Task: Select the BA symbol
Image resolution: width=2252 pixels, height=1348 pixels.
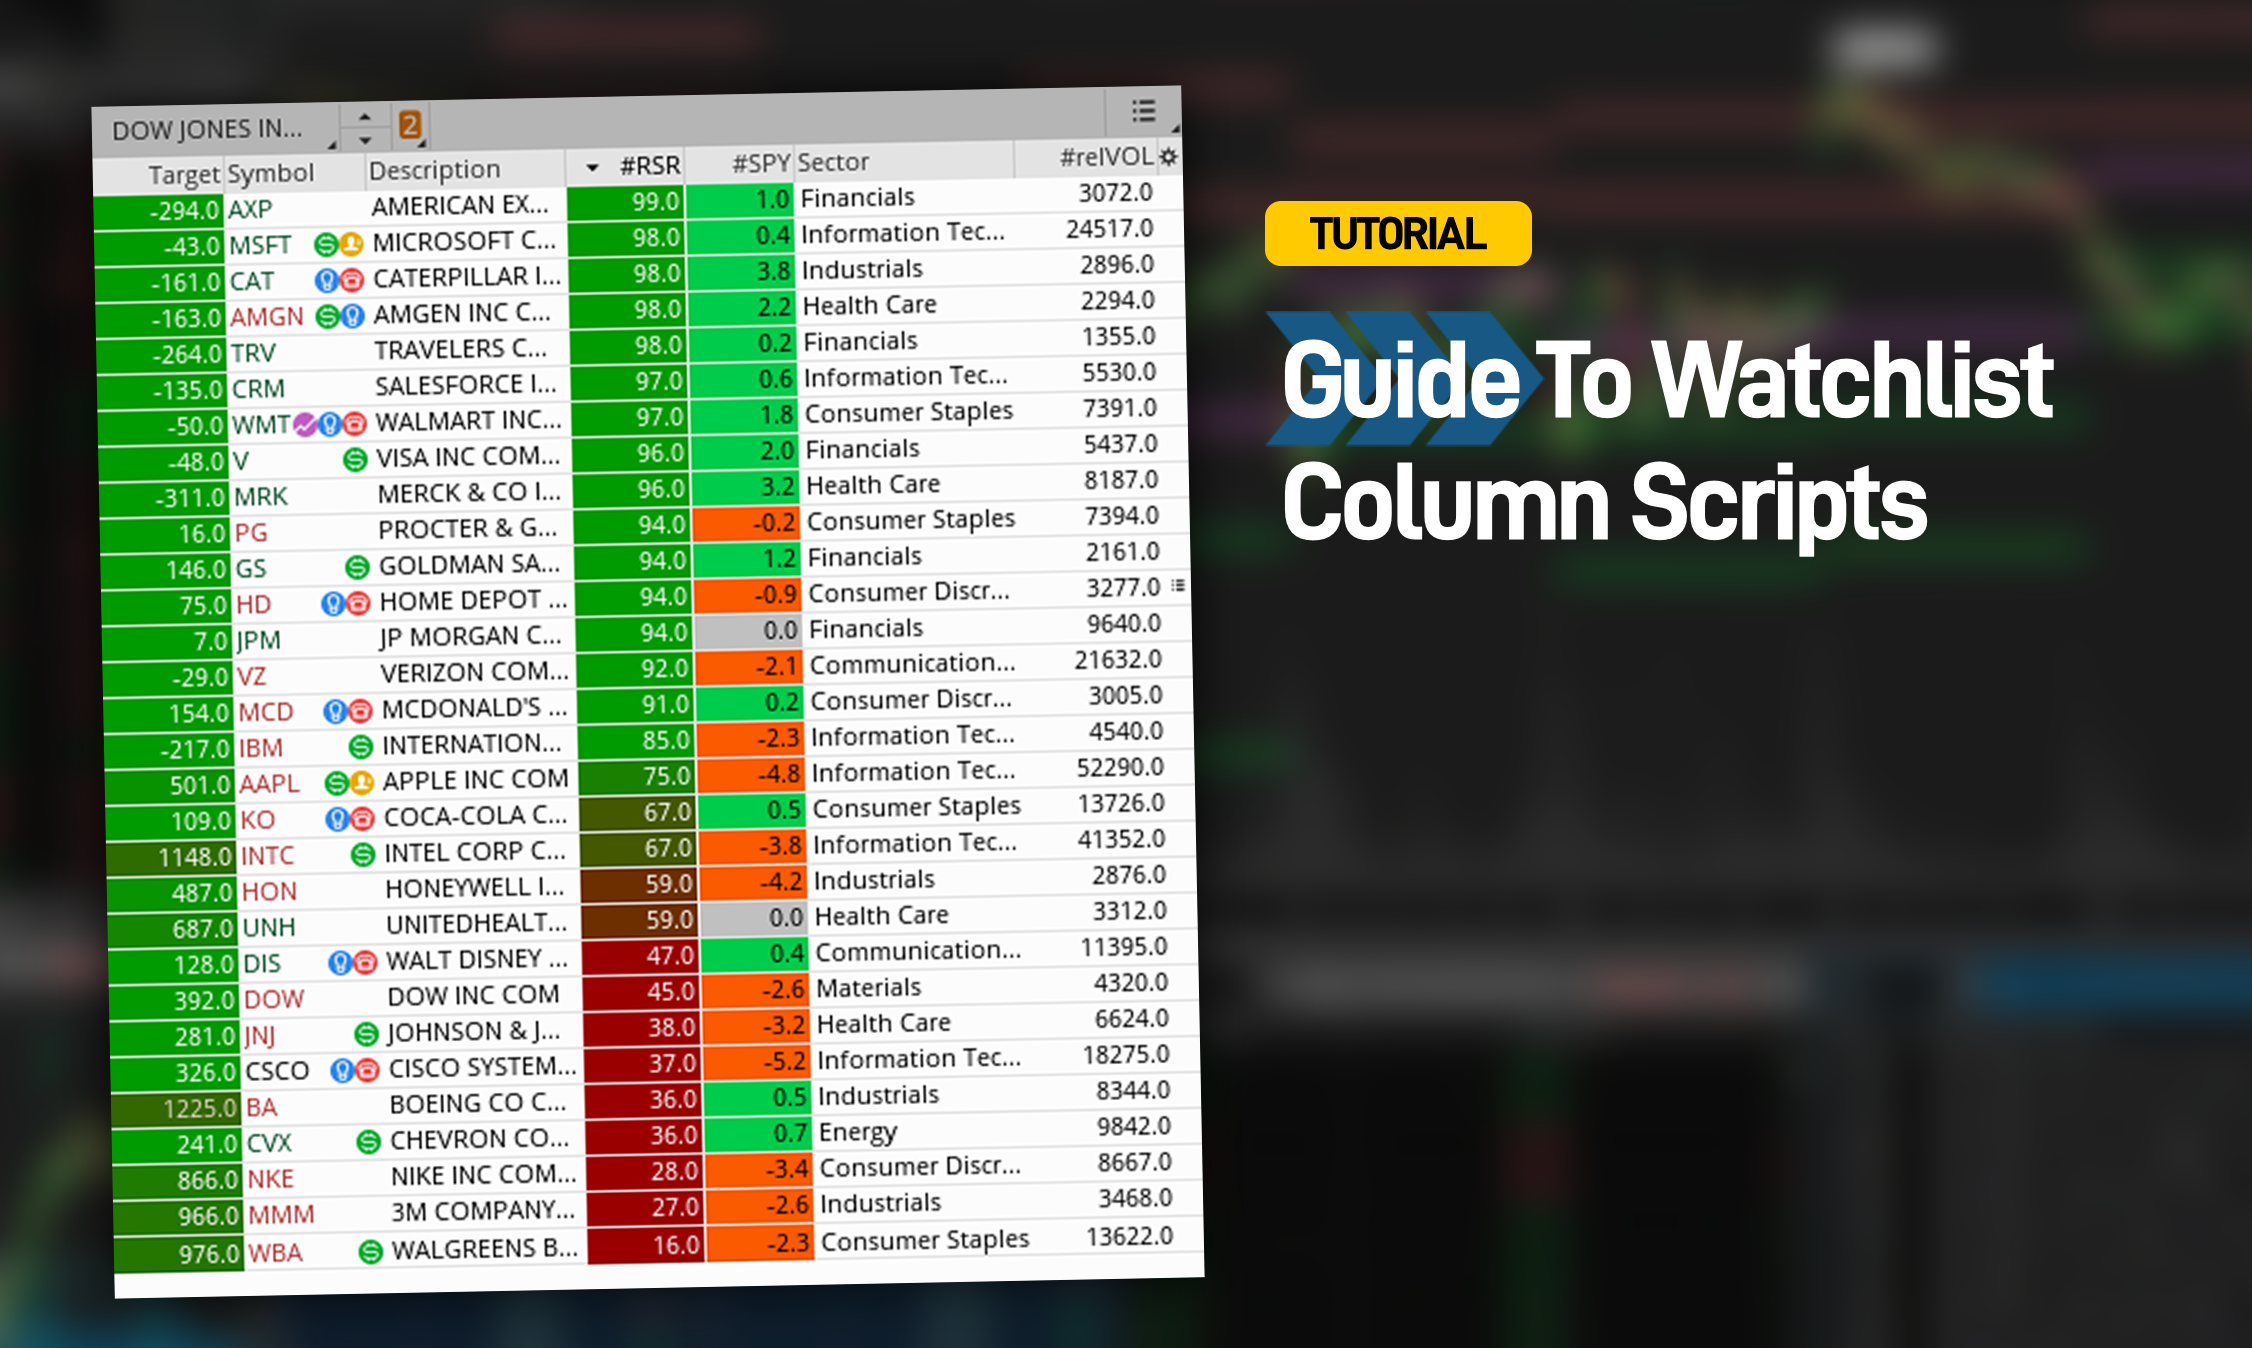Action: pyautogui.click(x=262, y=1108)
